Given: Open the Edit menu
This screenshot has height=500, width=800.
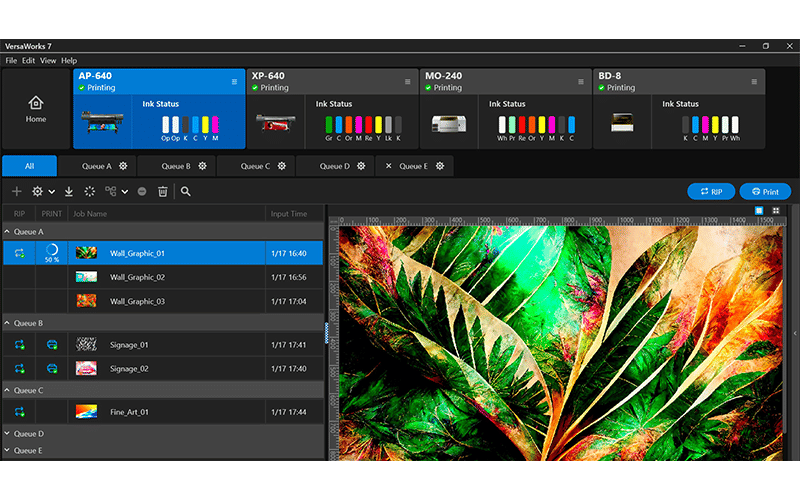Looking at the screenshot, I should point(28,60).
